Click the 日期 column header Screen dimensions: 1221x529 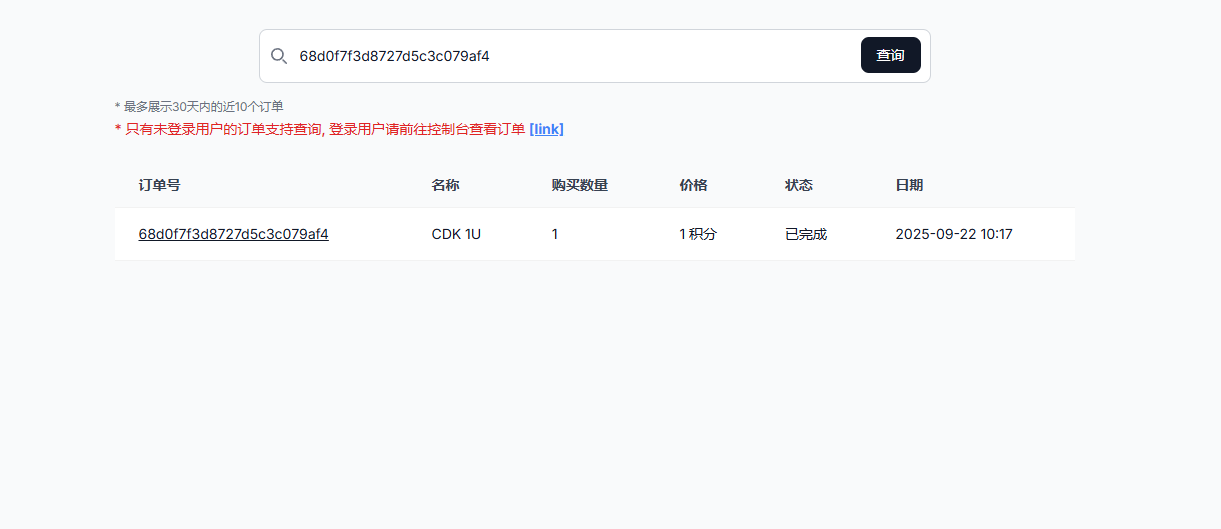909,185
